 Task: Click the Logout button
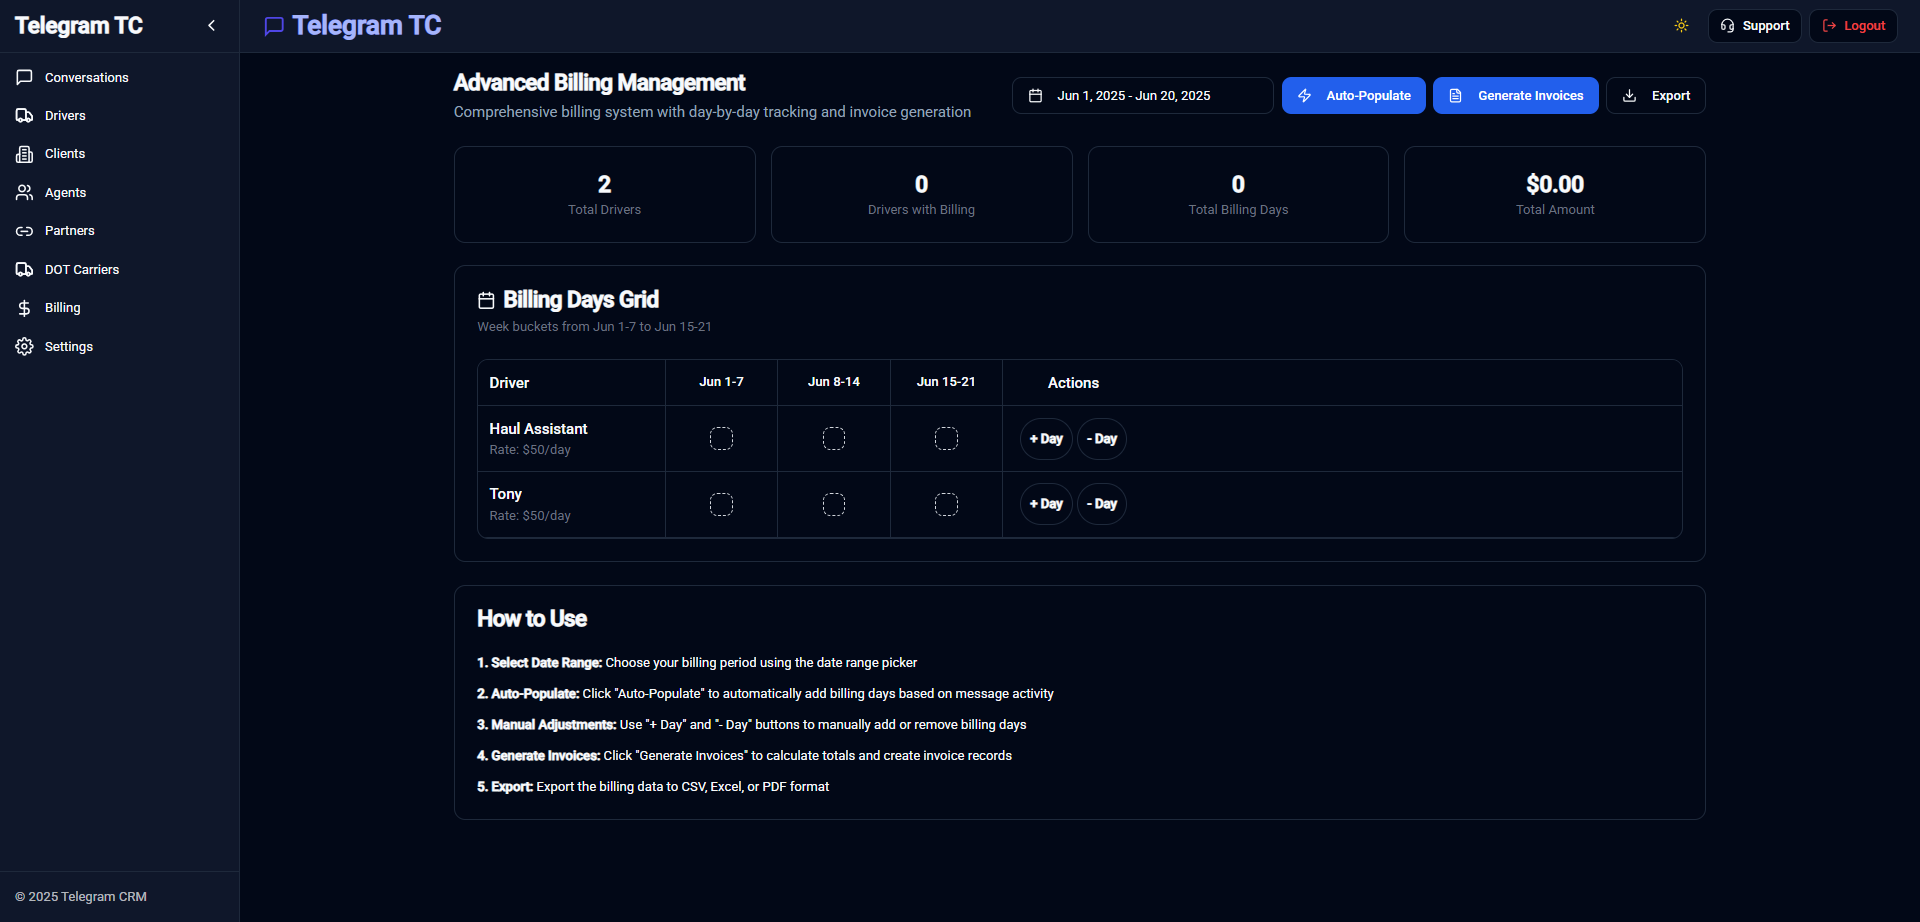coord(1853,25)
